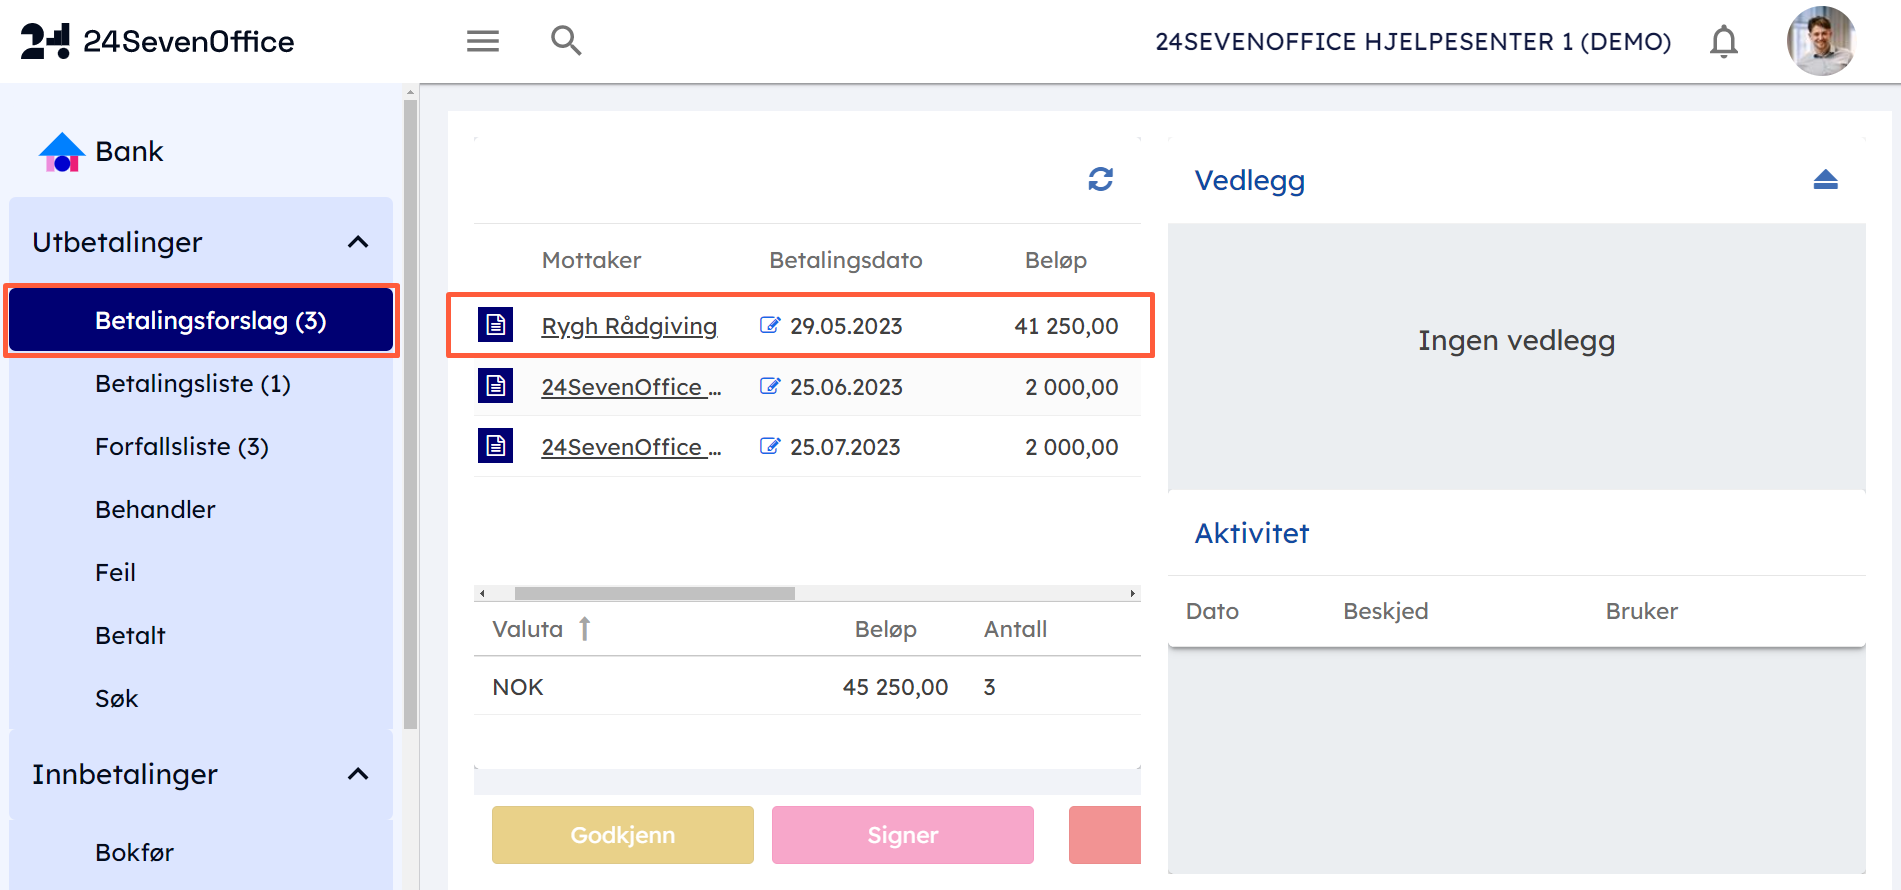This screenshot has width=1901, height=890.
Task: Click the refresh icon above the table
Action: [x=1100, y=179]
